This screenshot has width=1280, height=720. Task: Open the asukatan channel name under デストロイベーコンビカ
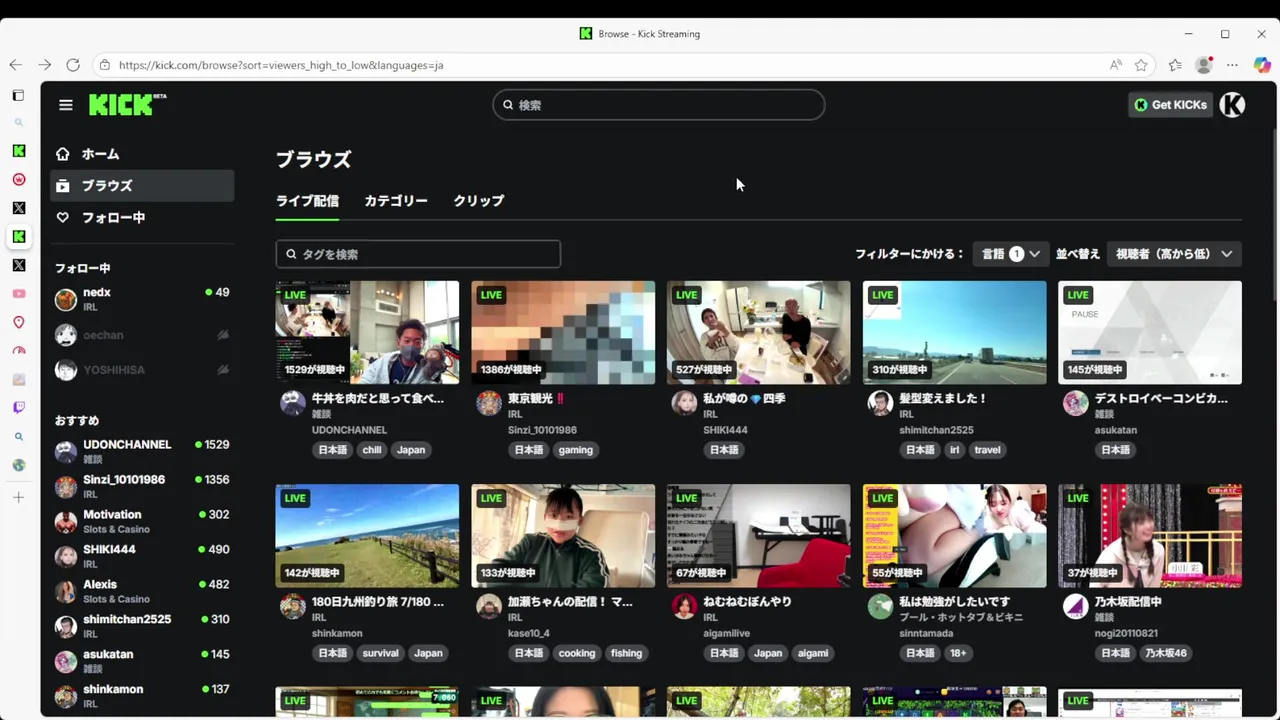point(1115,430)
